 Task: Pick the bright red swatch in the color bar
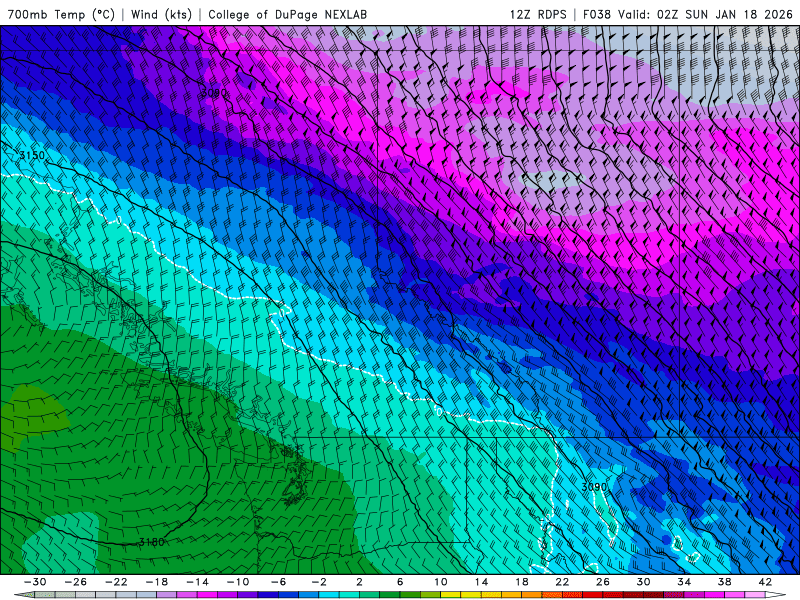click(x=593, y=595)
